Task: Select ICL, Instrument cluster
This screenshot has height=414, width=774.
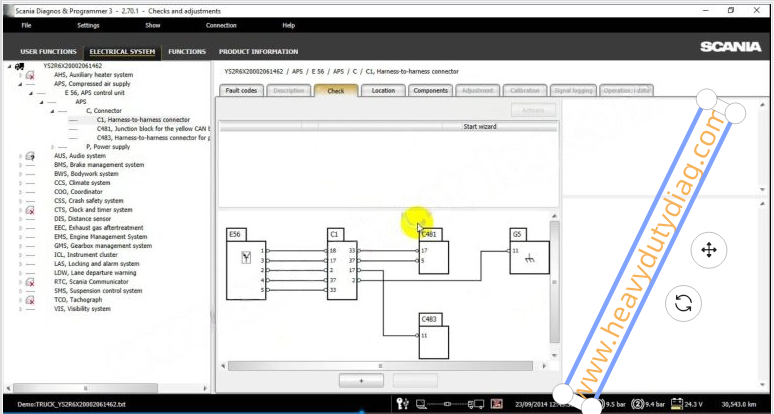Action: (x=86, y=255)
